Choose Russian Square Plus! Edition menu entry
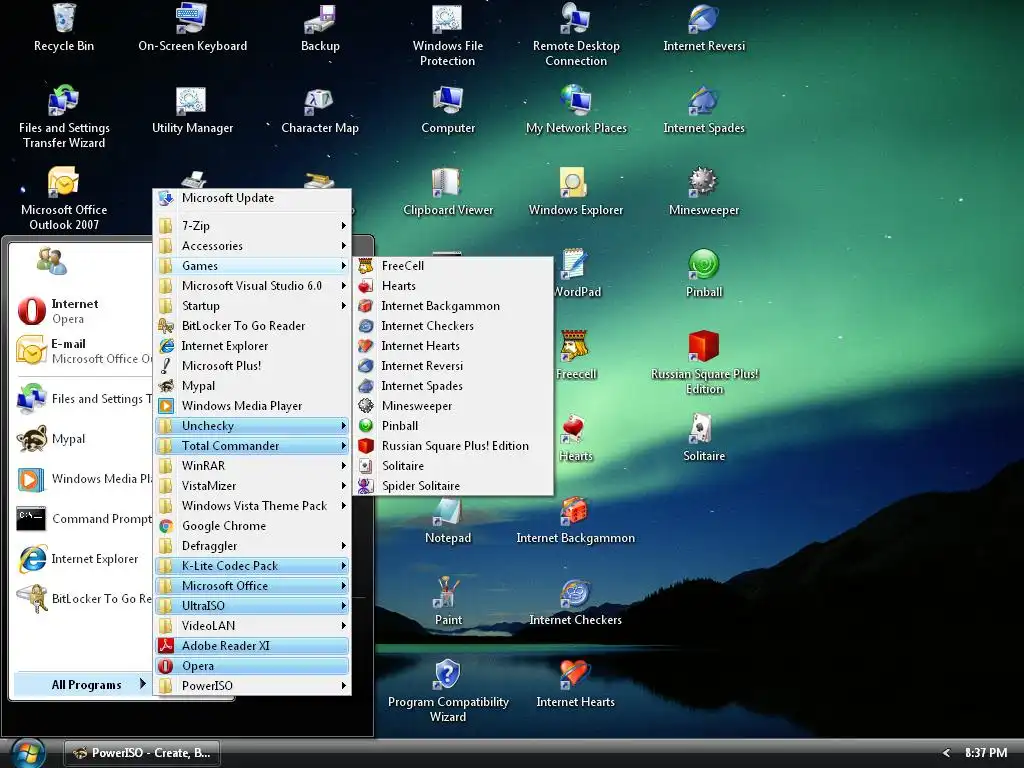 pyautogui.click(x=453, y=446)
